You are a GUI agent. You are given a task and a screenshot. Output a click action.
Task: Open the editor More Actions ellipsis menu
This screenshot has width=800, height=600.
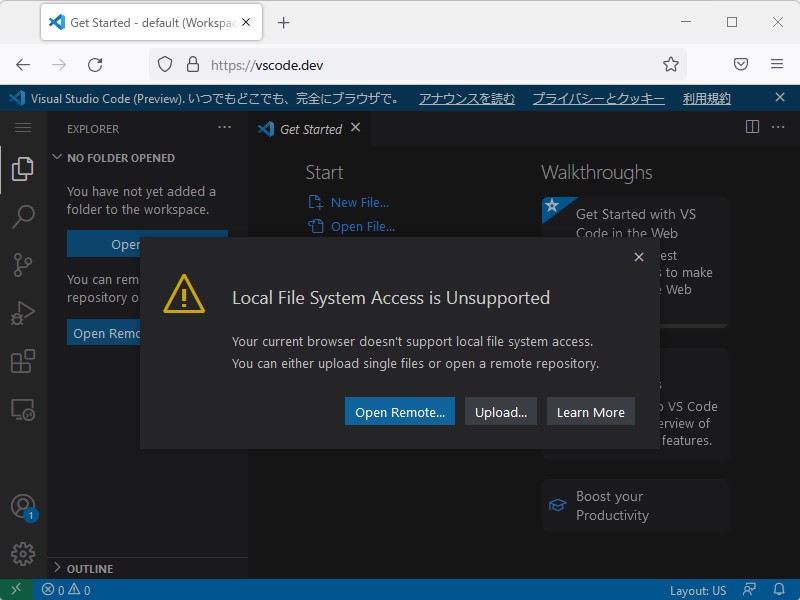coord(778,127)
